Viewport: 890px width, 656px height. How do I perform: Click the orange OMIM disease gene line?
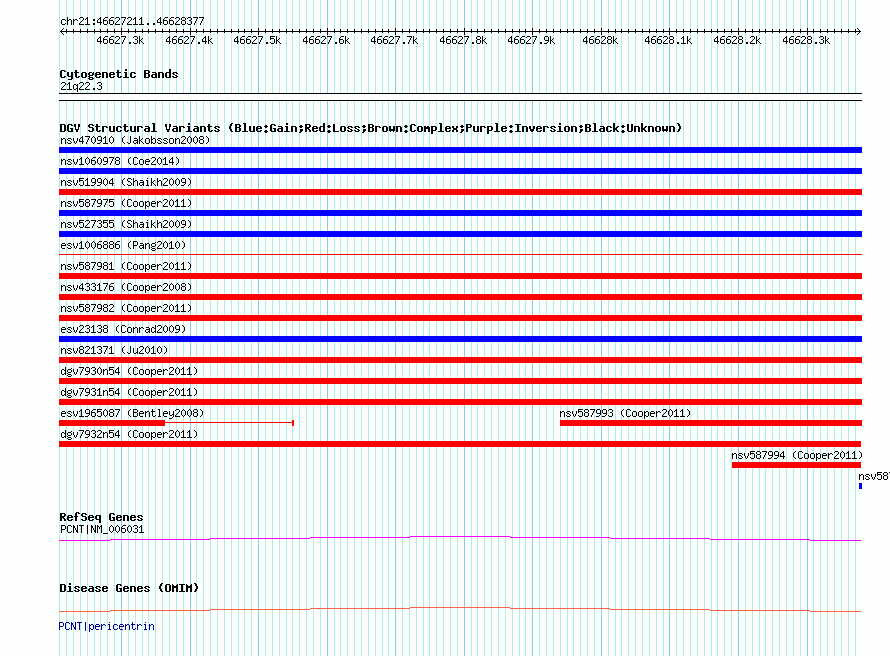pos(460,609)
